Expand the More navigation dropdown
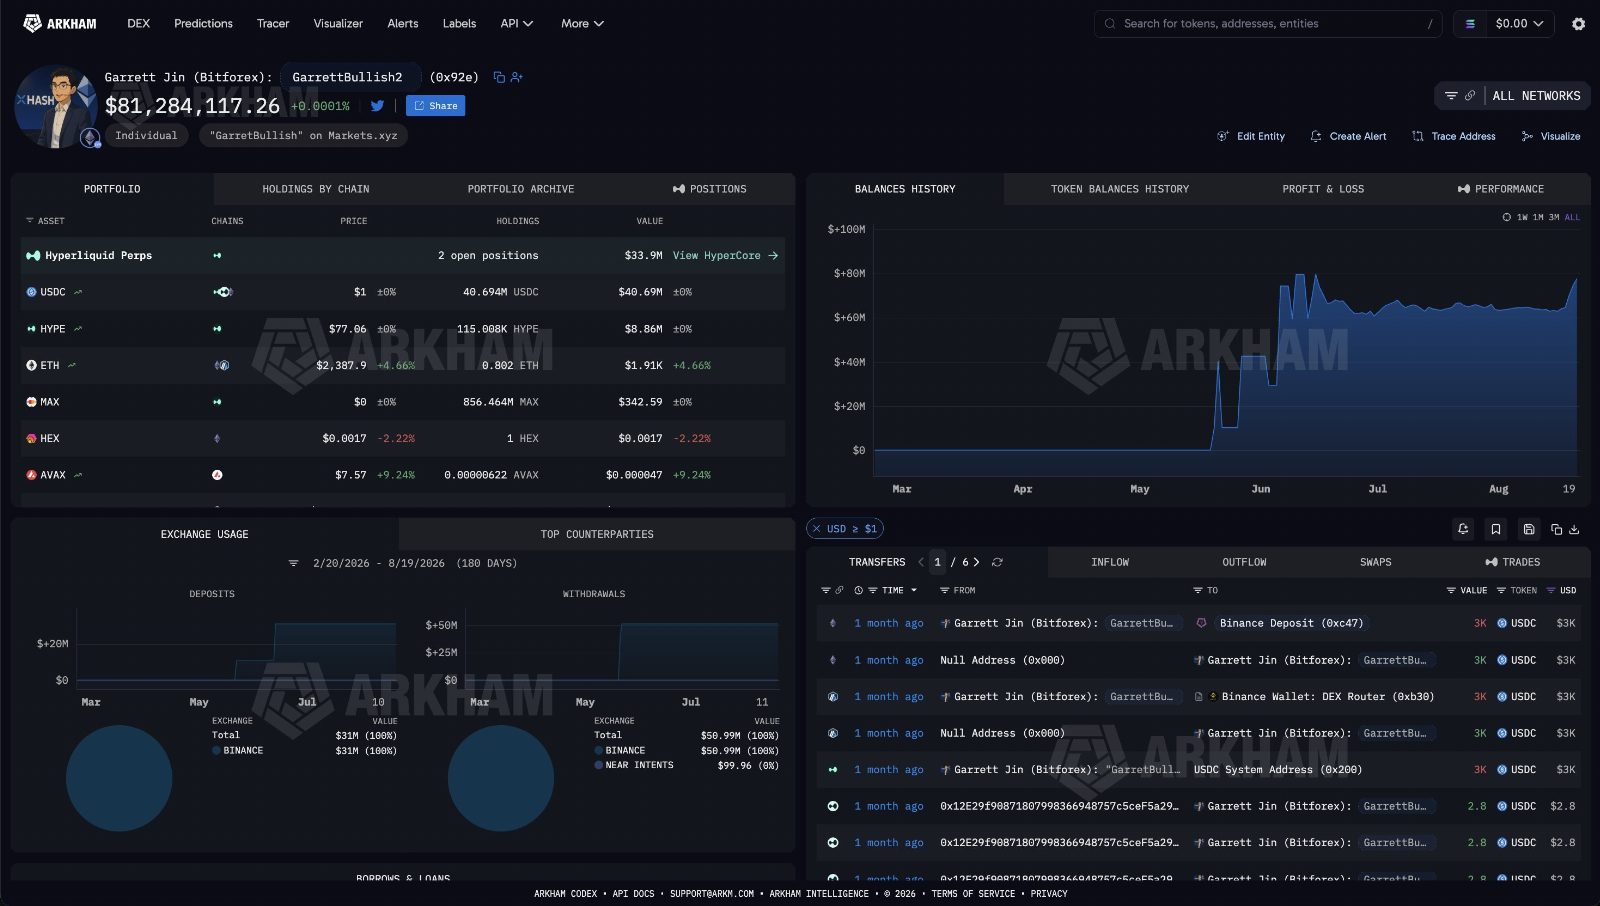The image size is (1600, 906). click(x=582, y=23)
